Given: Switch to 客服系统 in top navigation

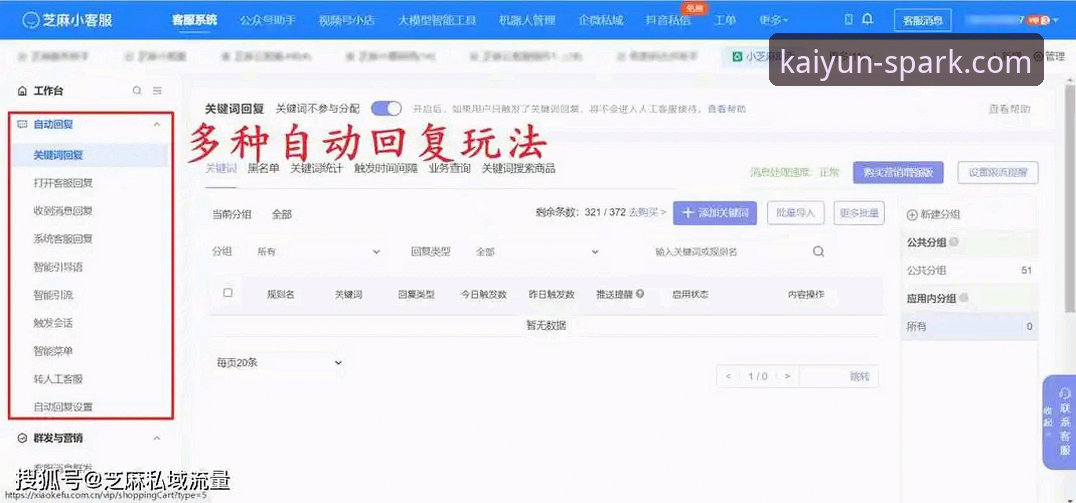Looking at the screenshot, I should 194,20.
